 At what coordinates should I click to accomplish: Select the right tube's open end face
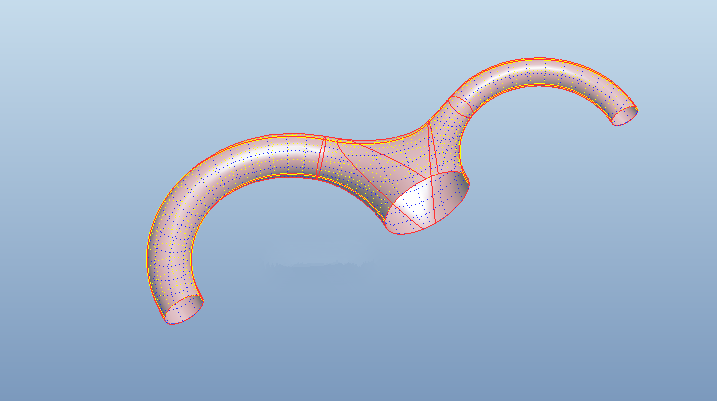pos(625,116)
